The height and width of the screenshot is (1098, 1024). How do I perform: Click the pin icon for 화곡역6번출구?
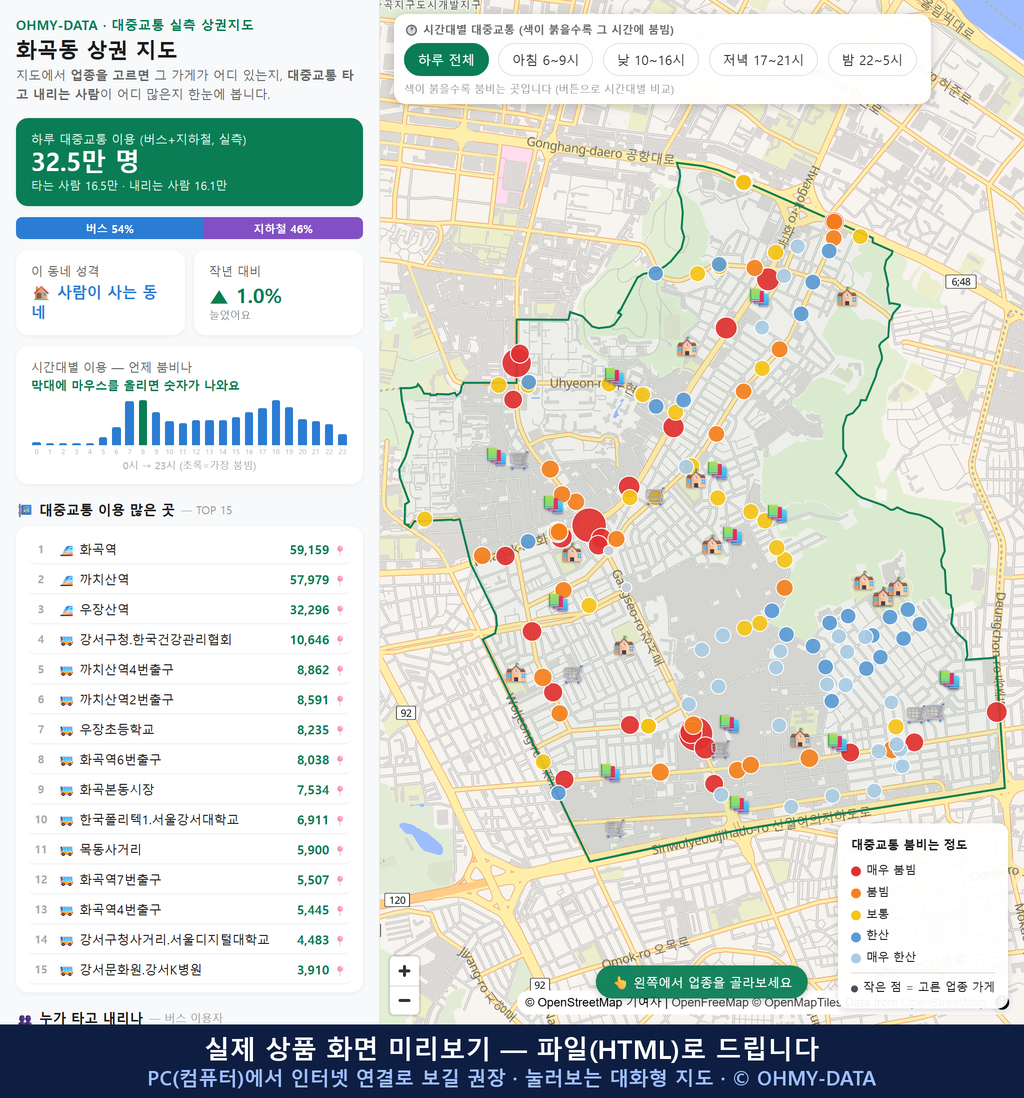click(340, 760)
